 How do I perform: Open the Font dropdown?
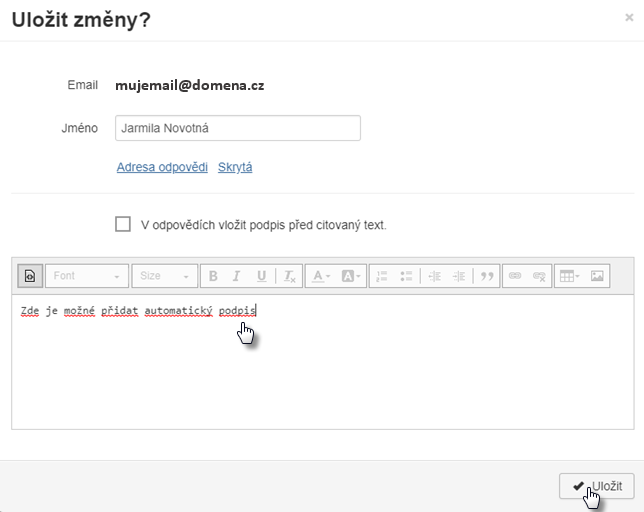pyautogui.click(x=87, y=276)
